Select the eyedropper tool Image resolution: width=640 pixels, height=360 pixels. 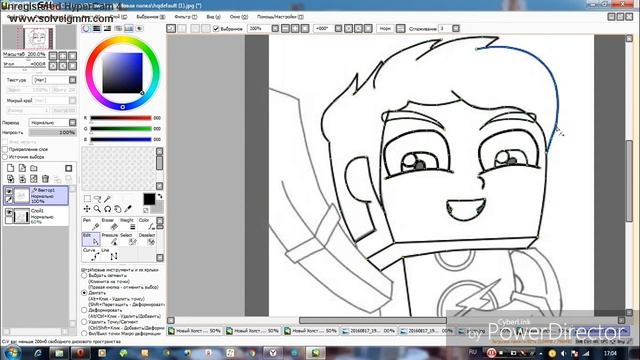click(128, 209)
